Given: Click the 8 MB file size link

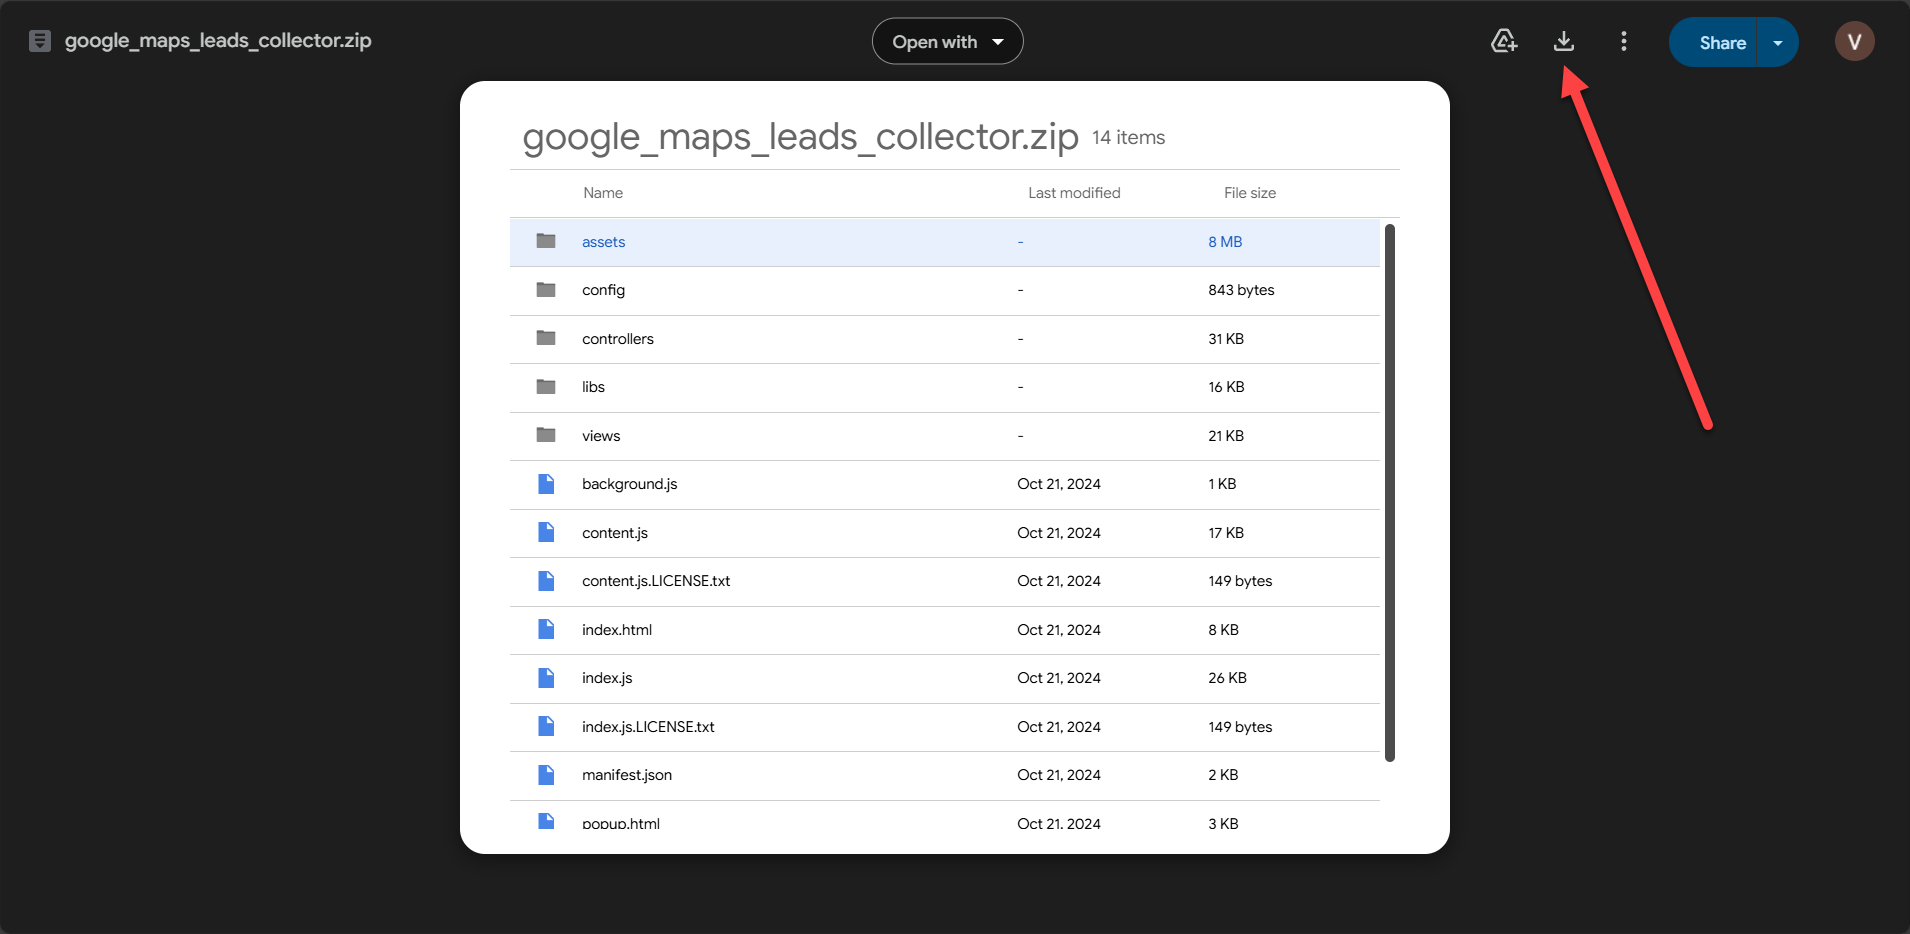Looking at the screenshot, I should point(1225,241).
